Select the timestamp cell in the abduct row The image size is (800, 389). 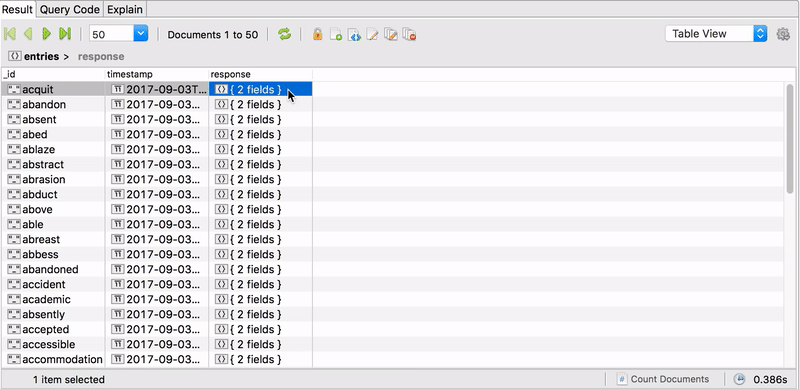157,194
